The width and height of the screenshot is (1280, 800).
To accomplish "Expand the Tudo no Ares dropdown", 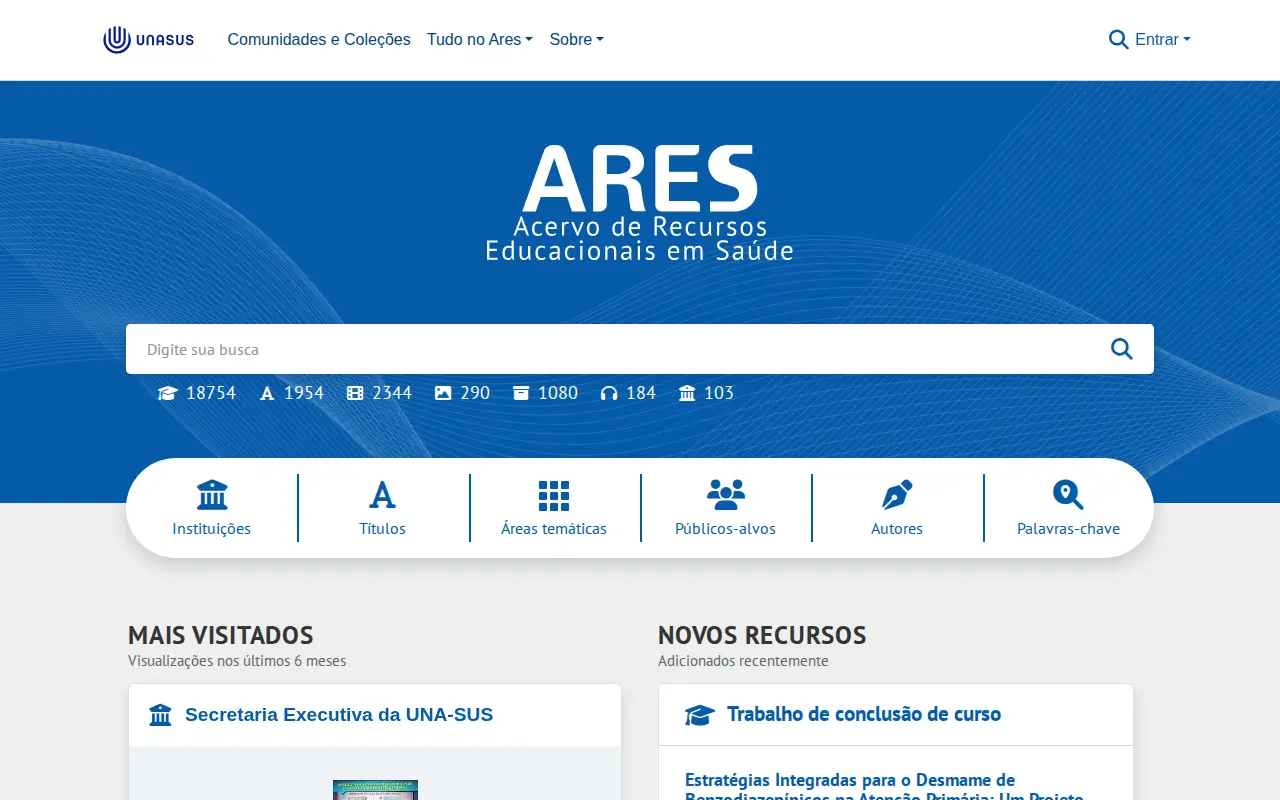I will coord(480,40).
